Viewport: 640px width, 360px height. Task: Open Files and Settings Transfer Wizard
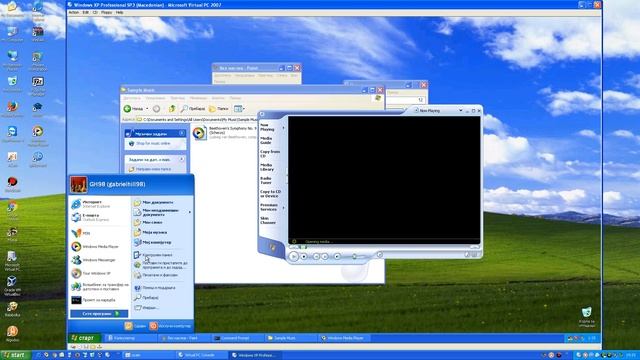99,287
